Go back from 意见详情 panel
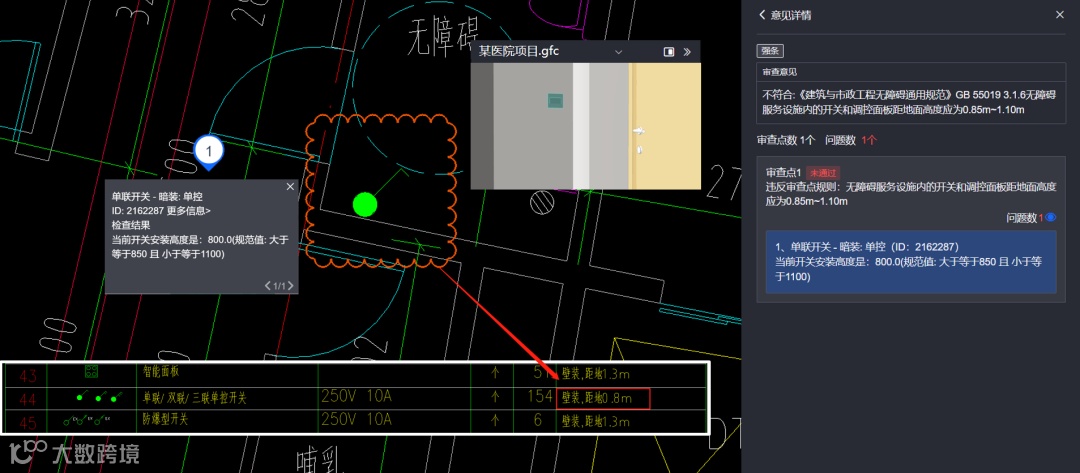This screenshot has height=473, width=1080. pyautogui.click(x=762, y=15)
